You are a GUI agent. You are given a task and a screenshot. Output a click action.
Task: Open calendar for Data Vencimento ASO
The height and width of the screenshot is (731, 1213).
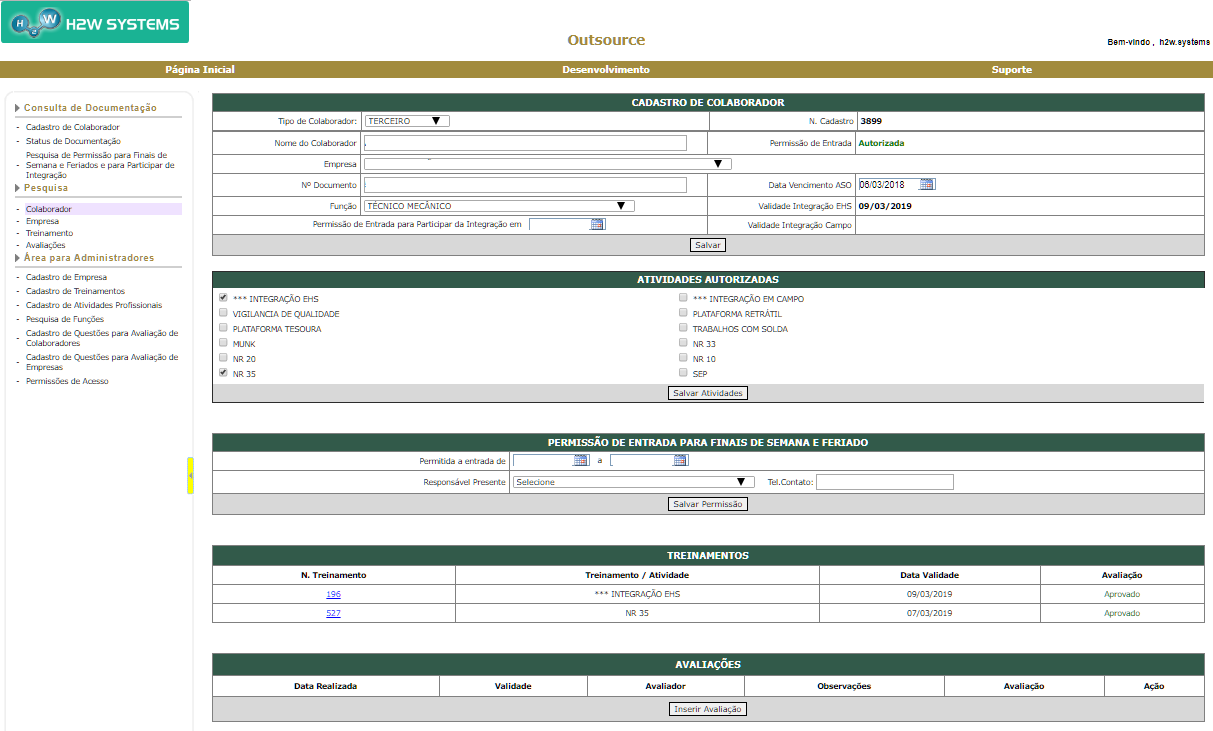[x=926, y=184]
